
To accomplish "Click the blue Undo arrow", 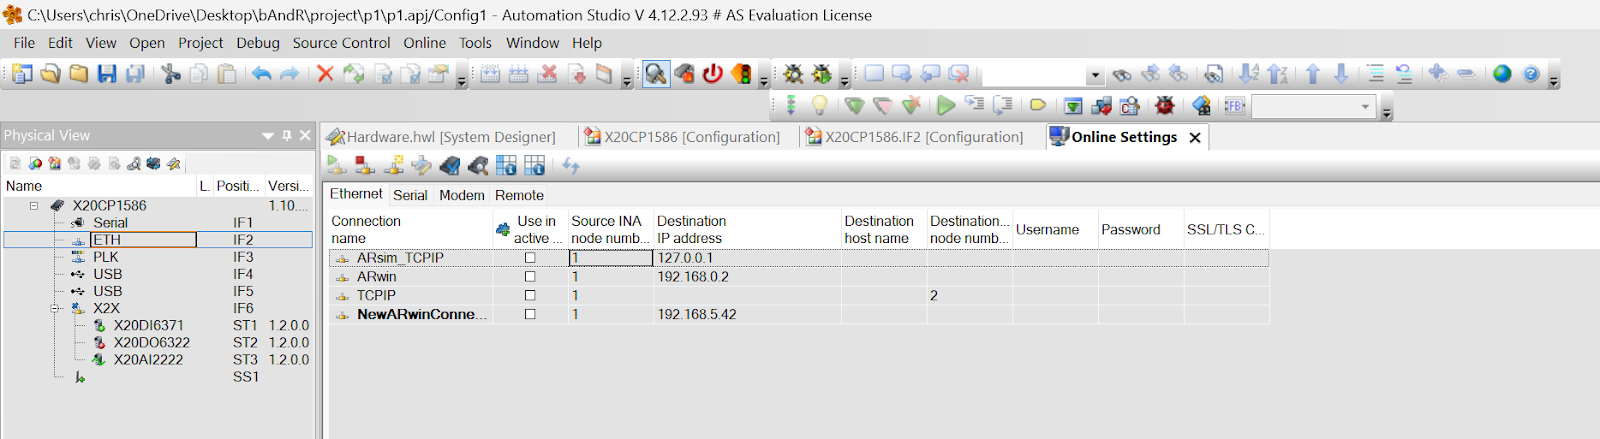I will pyautogui.click(x=262, y=74).
